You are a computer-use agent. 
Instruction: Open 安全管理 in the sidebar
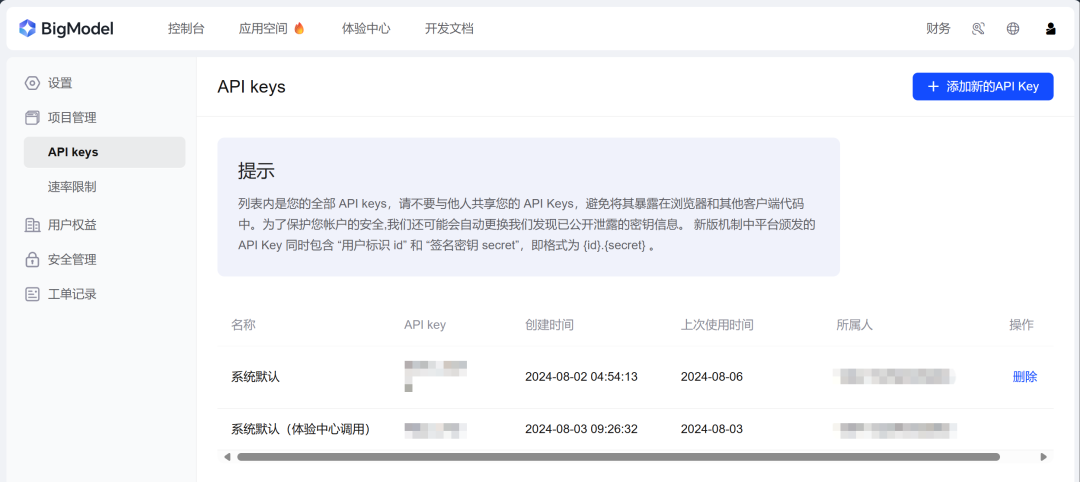click(x=72, y=260)
